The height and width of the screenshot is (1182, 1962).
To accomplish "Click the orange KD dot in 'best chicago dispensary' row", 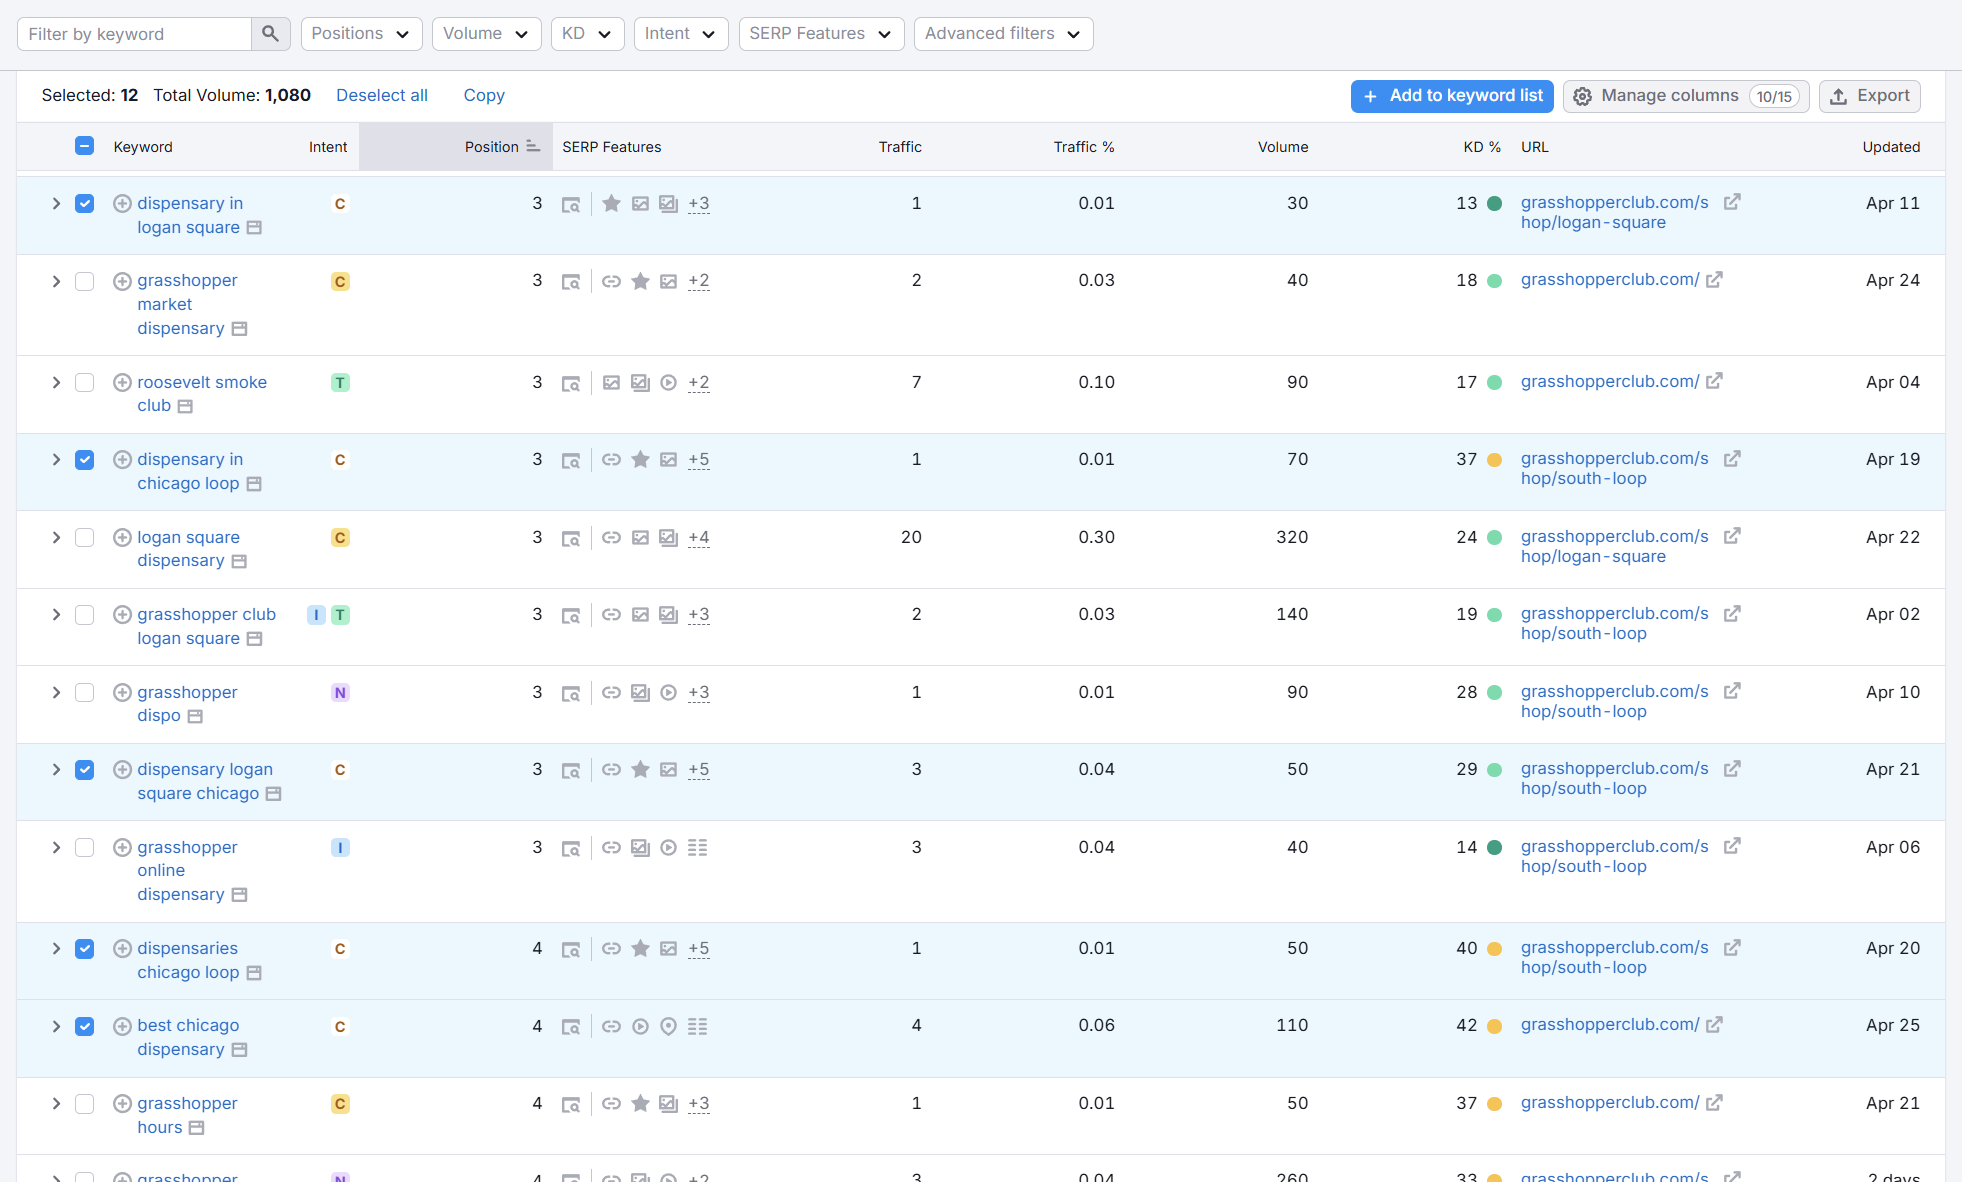I will click(1494, 1026).
